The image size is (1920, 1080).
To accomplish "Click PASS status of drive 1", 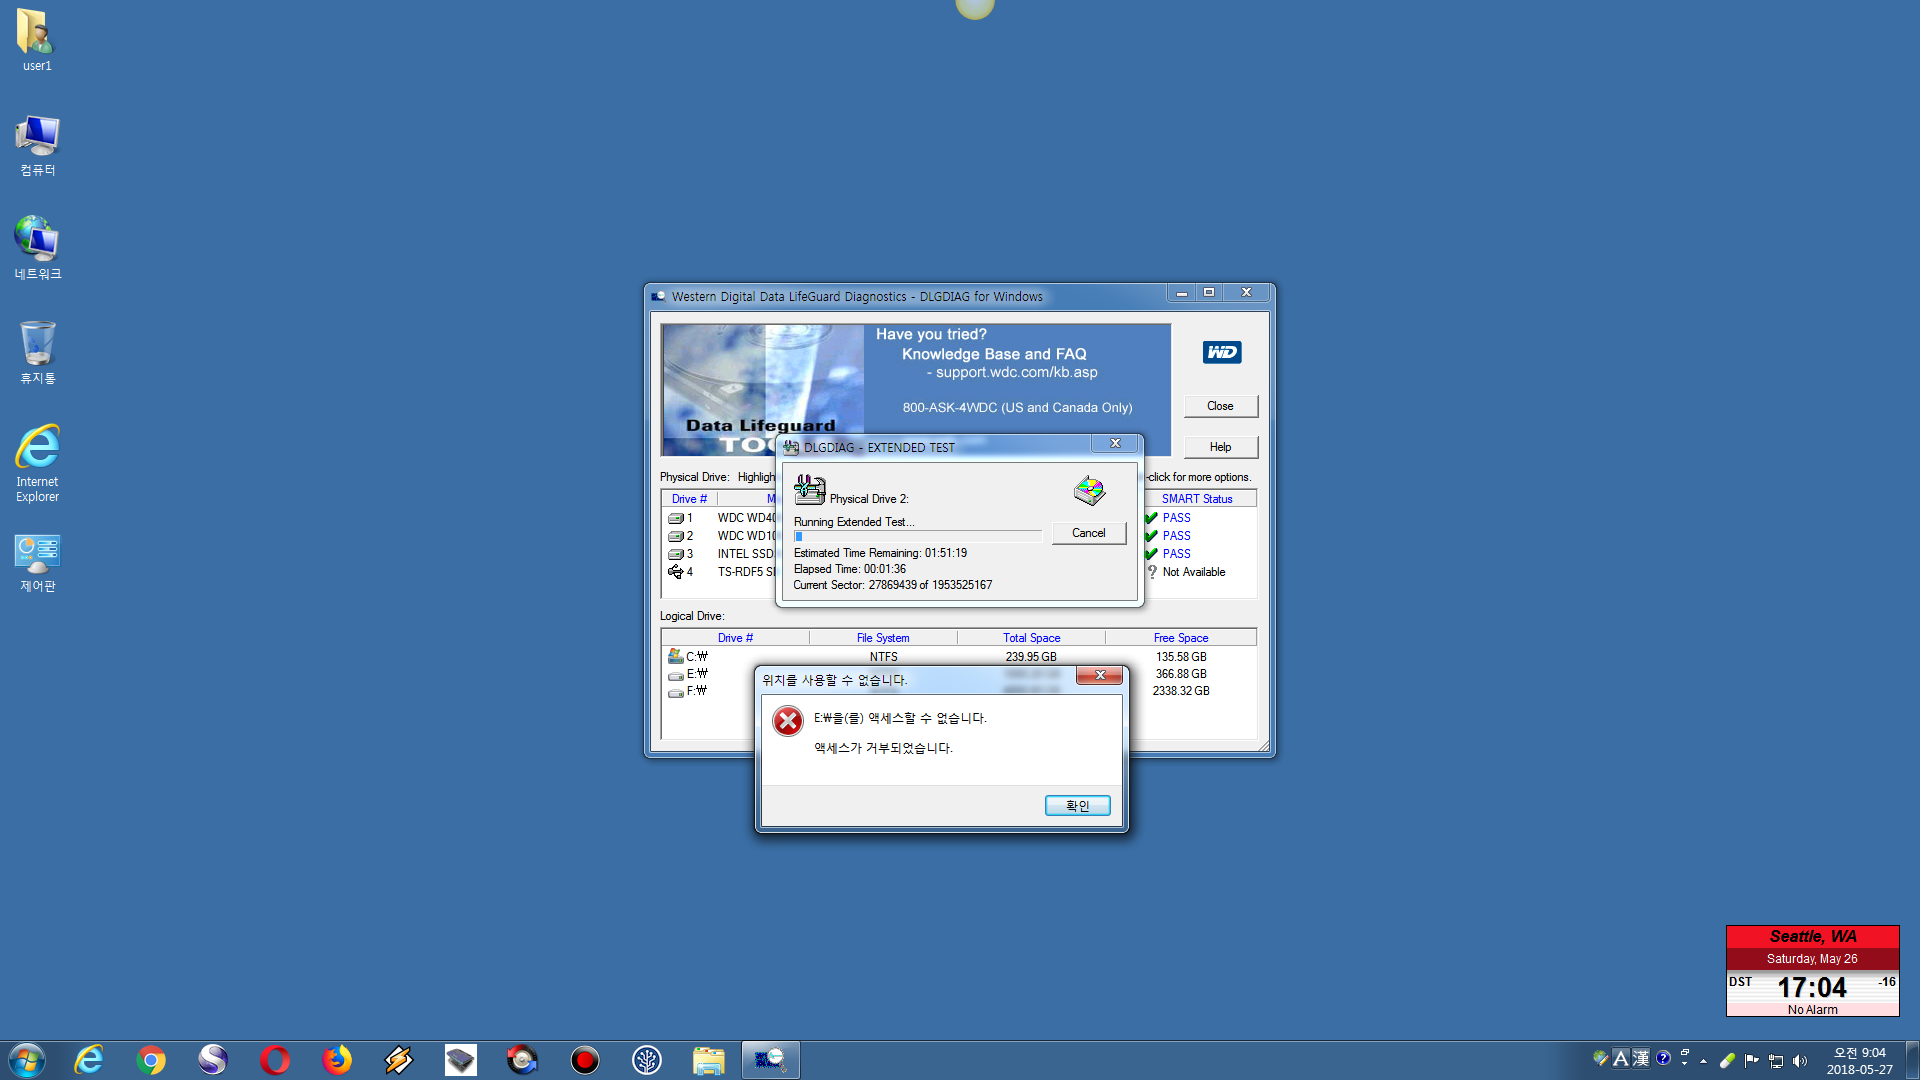I will pos(1176,518).
